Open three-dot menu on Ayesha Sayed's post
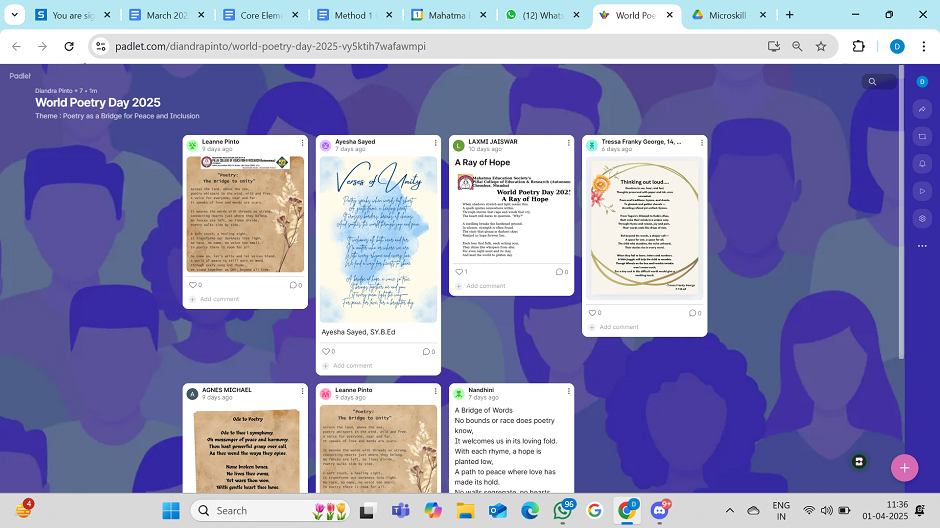This screenshot has width=940, height=528. (433, 145)
